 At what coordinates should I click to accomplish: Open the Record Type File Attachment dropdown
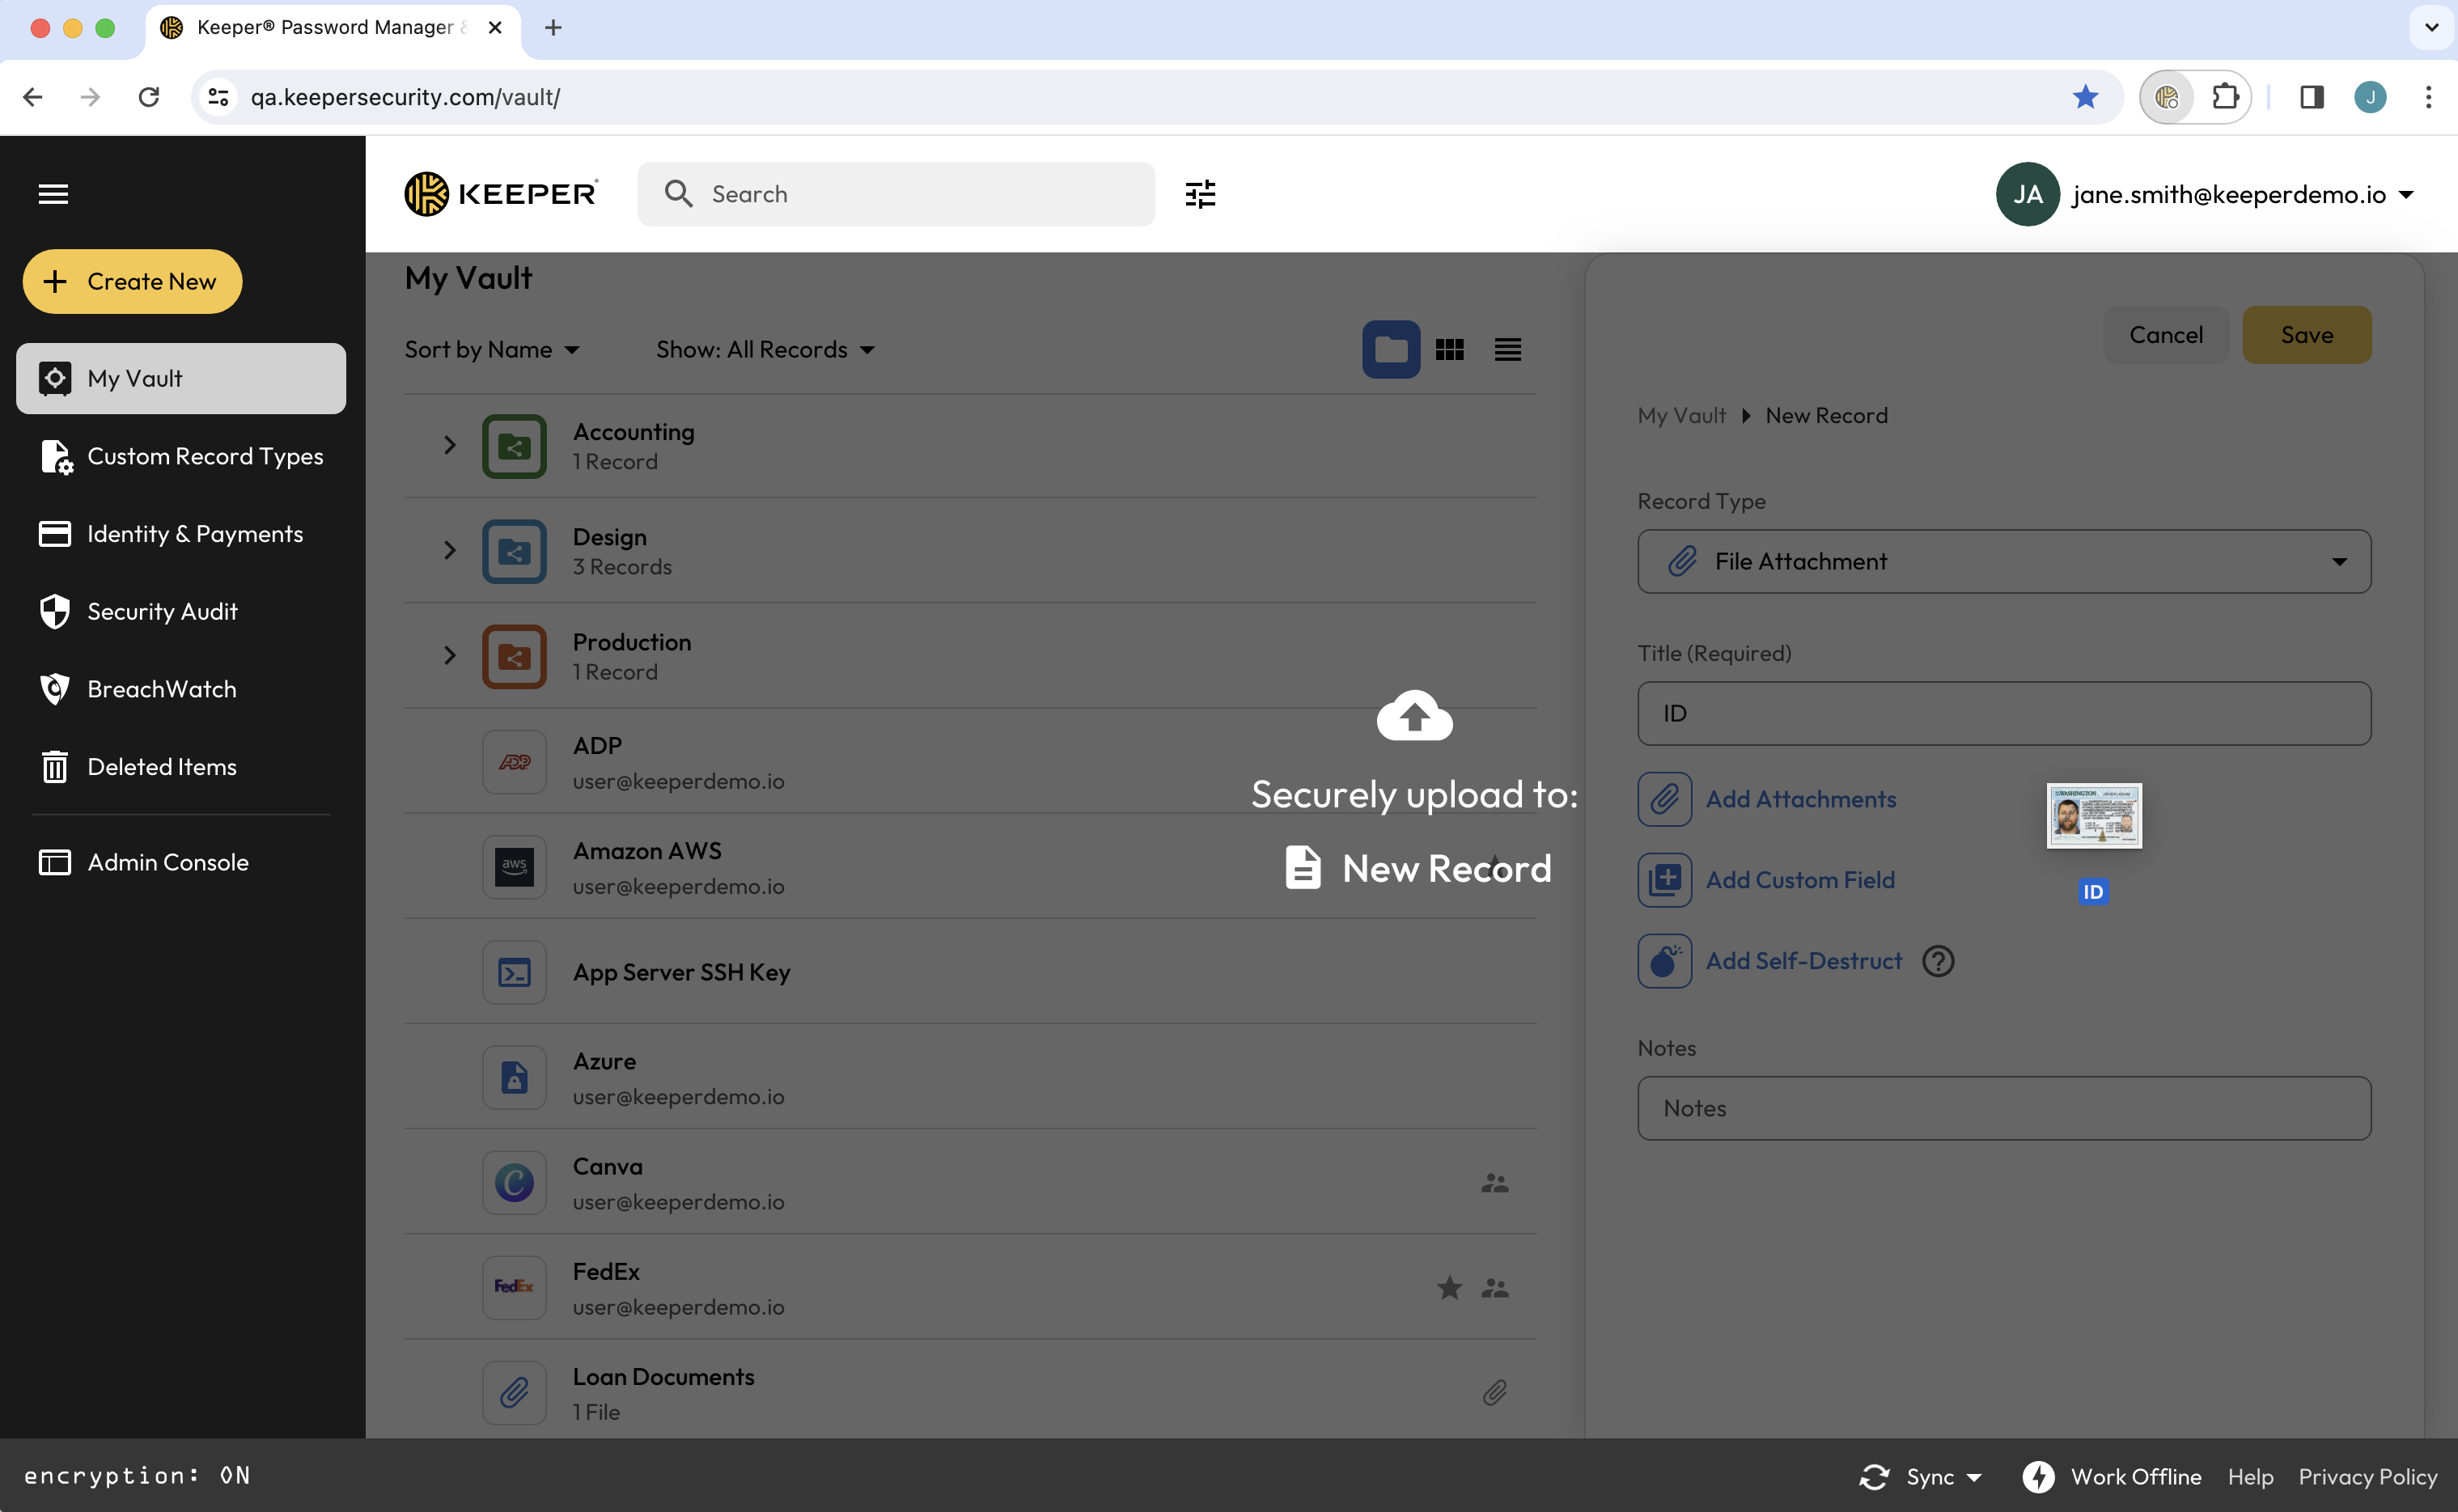pyautogui.click(x=2003, y=562)
